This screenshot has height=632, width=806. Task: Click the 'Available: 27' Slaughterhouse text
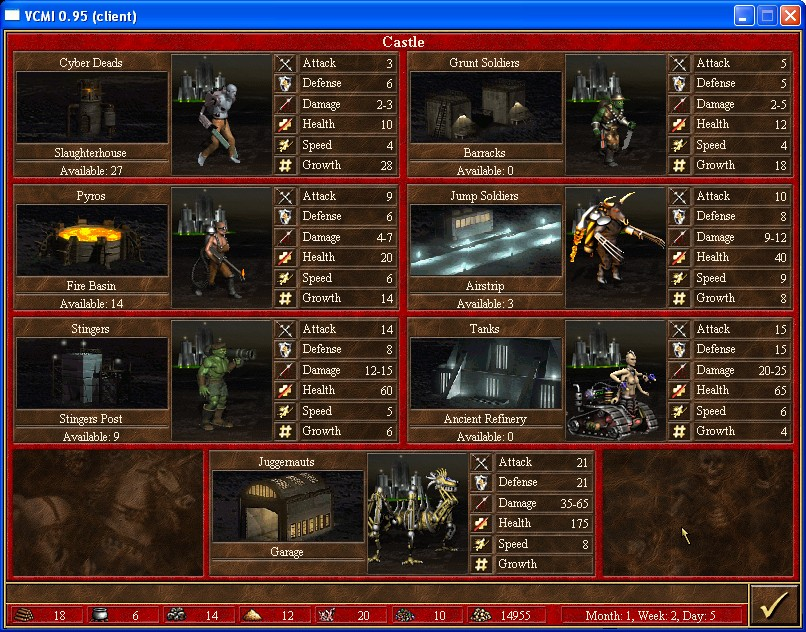click(x=91, y=171)
